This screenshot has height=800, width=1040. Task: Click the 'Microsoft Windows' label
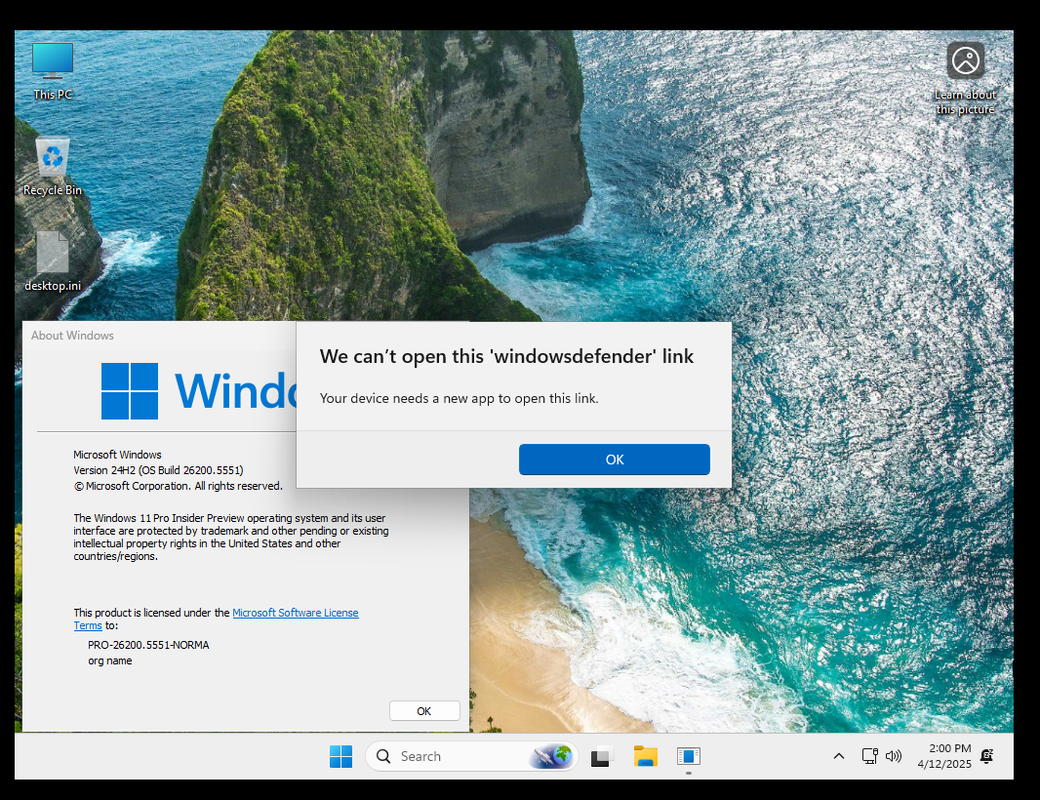[x=117, y=454]
